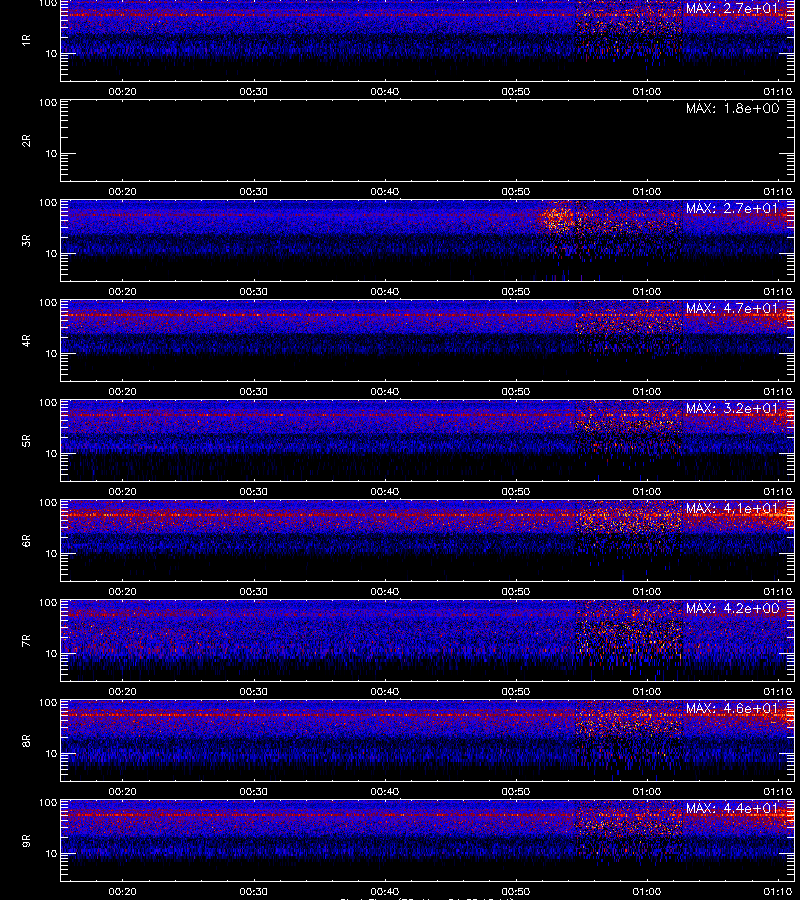The height and width of the screenshot is (900, 800).
Task: Click the 00:50 time tick under panel 7R
Action: point(515,692)
